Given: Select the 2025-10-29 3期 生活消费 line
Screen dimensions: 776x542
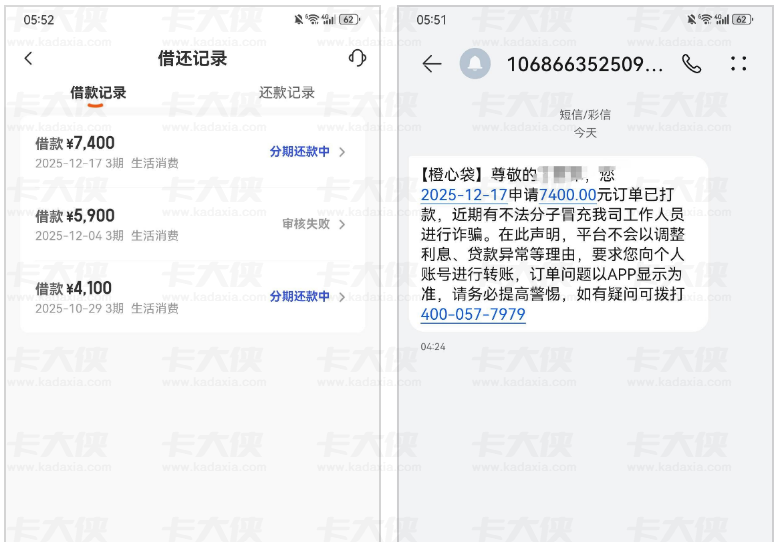Looking at the screenshot, I should [107, 308].
